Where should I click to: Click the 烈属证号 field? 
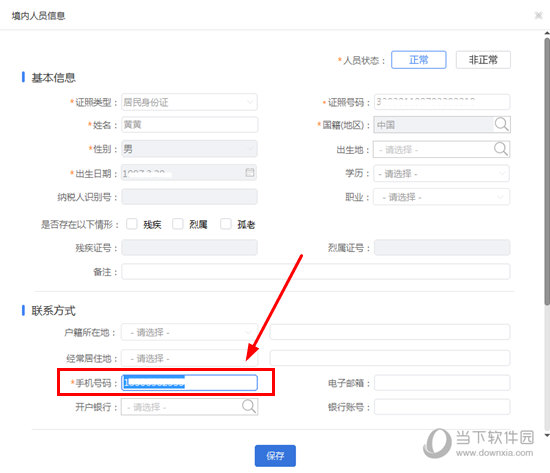(x=442, y=247)
